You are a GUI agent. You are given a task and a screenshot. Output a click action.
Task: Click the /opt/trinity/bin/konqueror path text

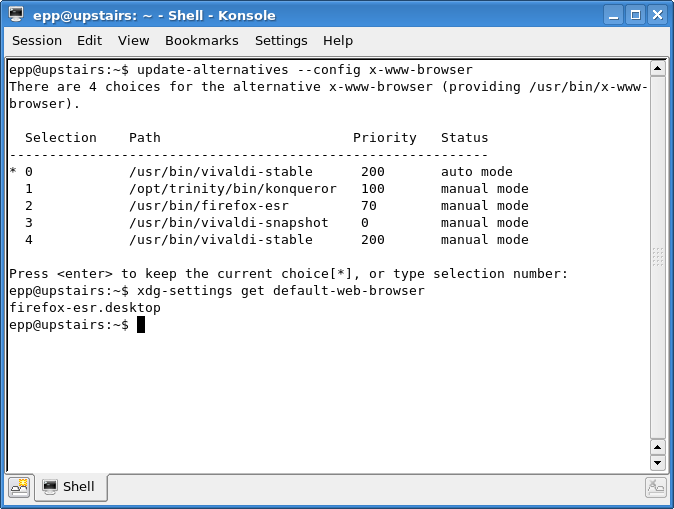[233, 189]
